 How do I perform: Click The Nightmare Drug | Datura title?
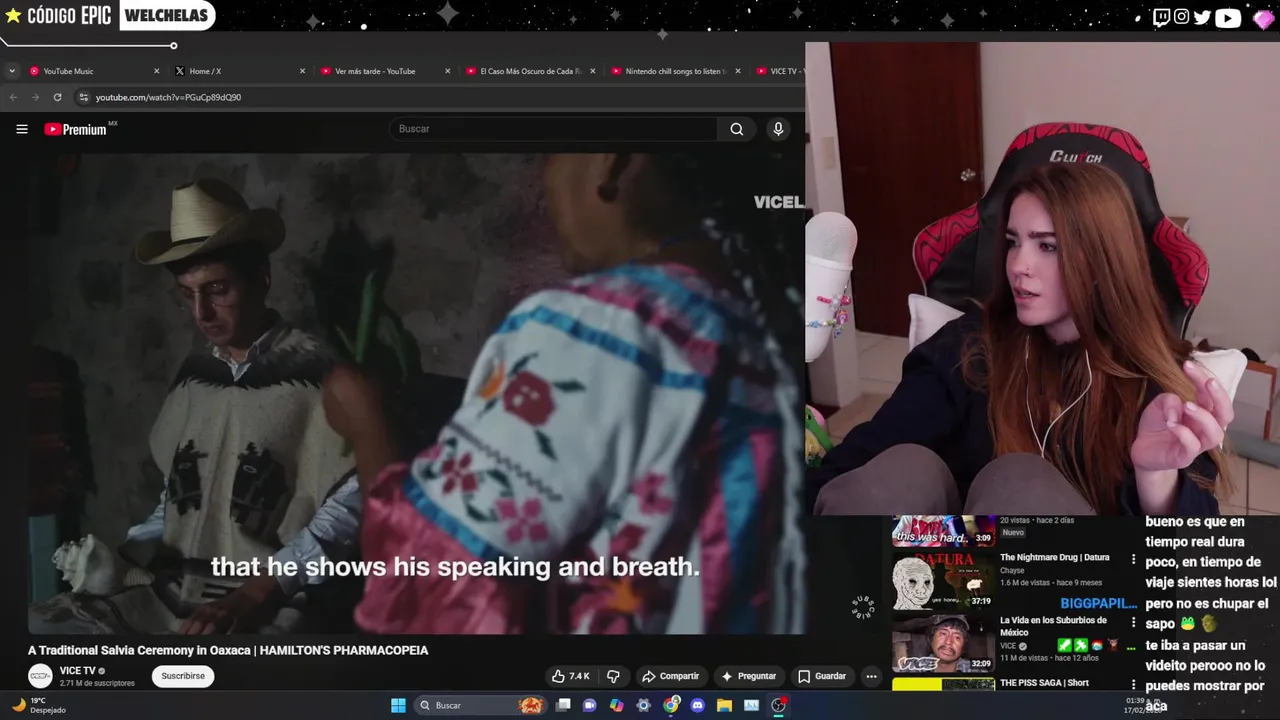tap(1054, 557)
